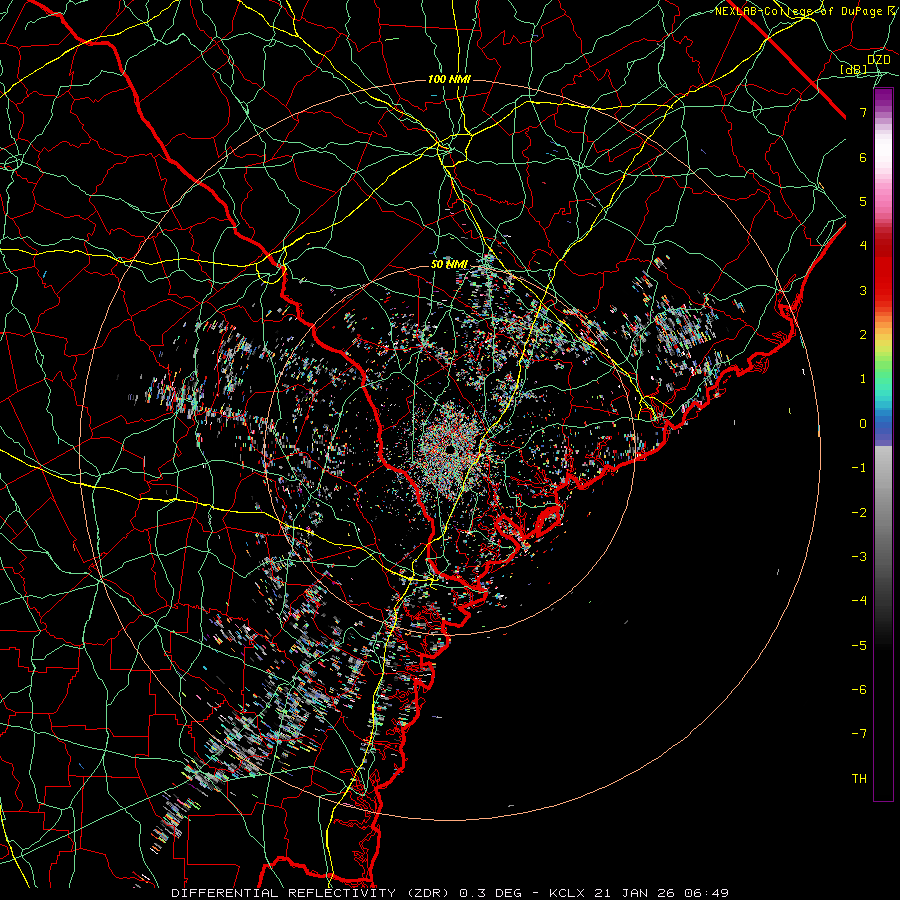Click the -7 value on color scale
This screenshot has height=900, width=900.
tap(859, 734)
